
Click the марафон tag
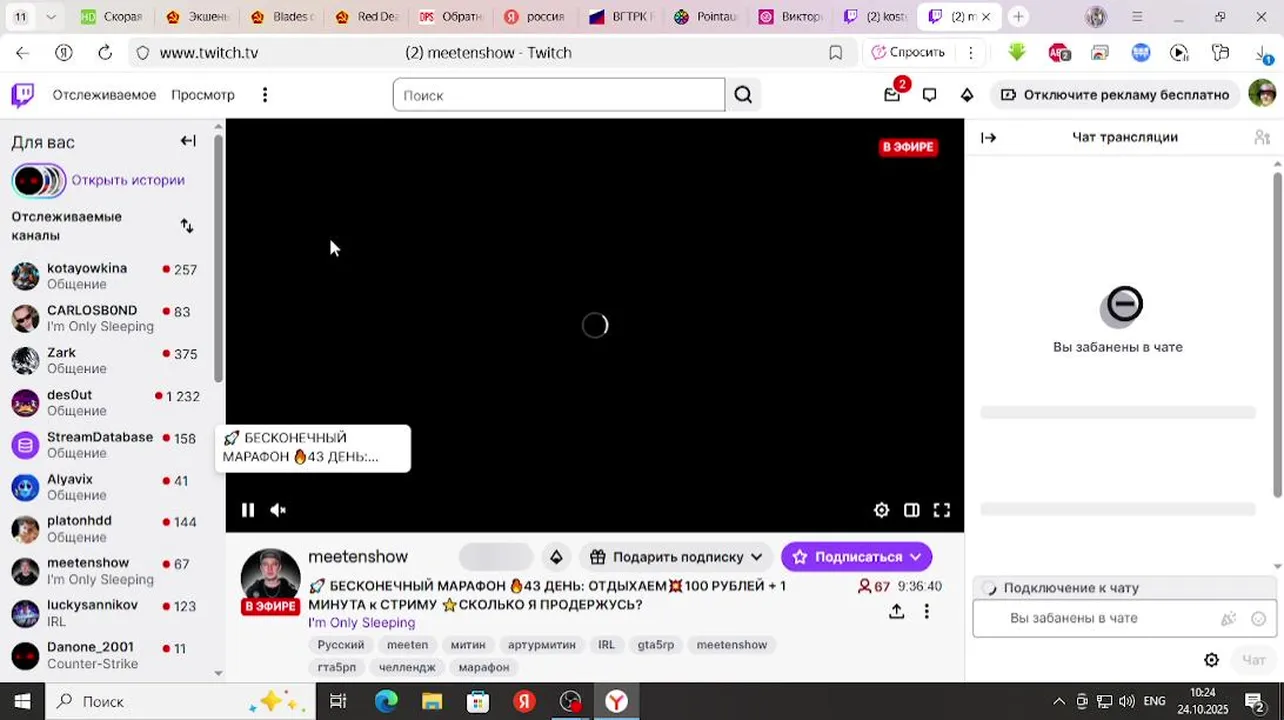tap(484, 667)
